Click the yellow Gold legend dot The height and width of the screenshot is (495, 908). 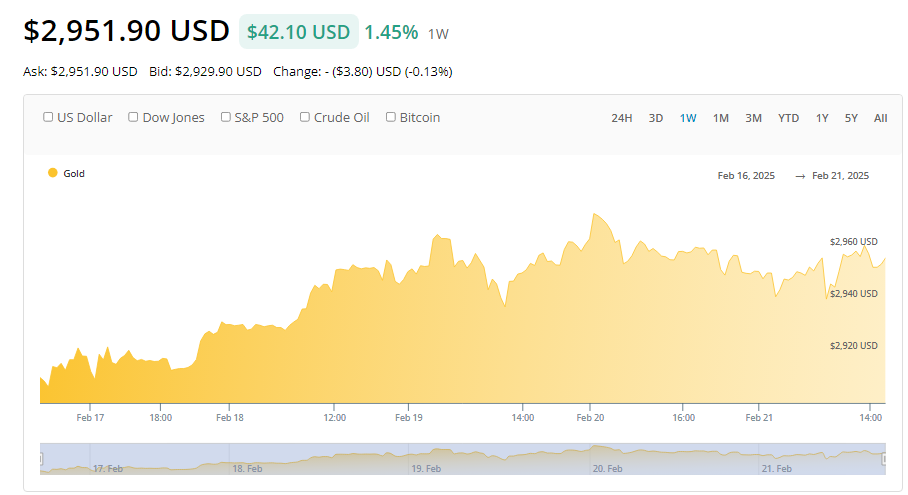(x=53, y=173)
